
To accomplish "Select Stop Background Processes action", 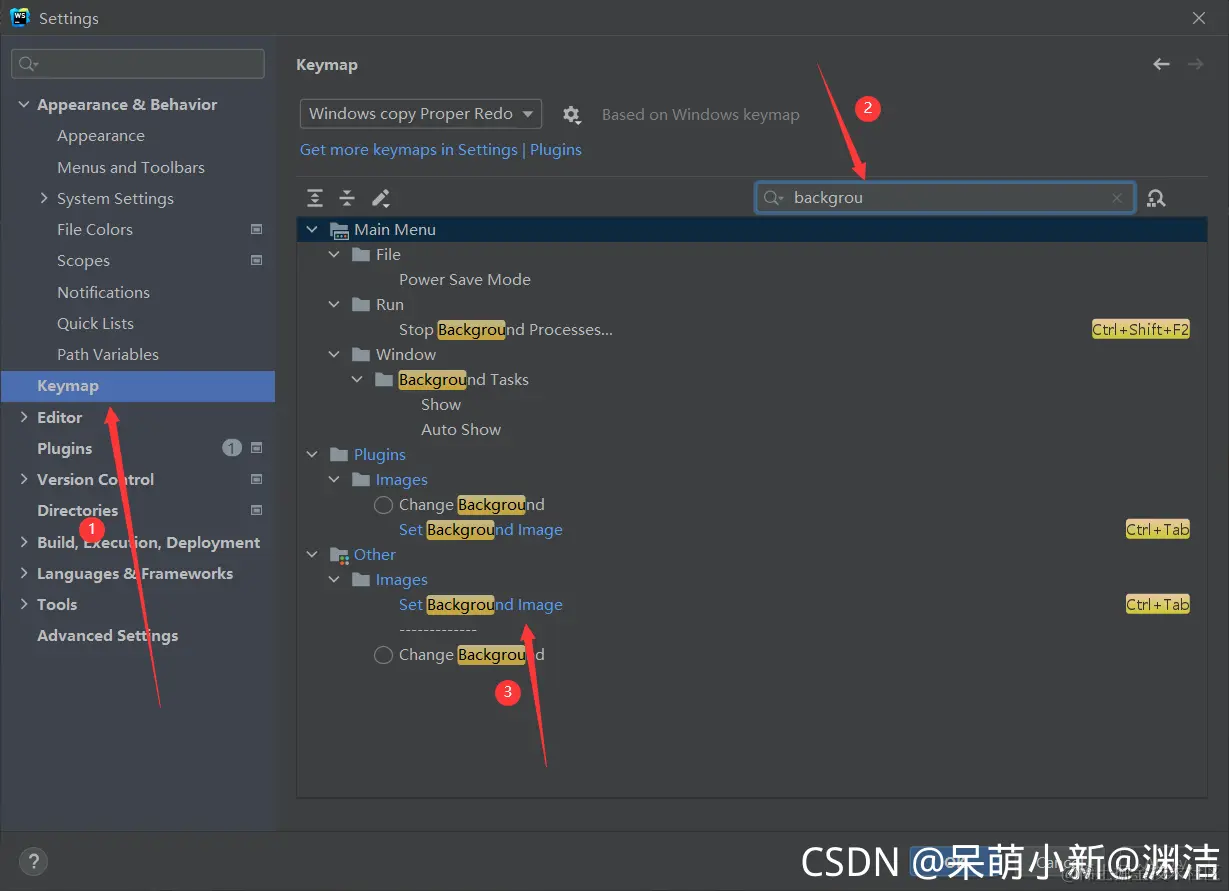I will 506,330.
